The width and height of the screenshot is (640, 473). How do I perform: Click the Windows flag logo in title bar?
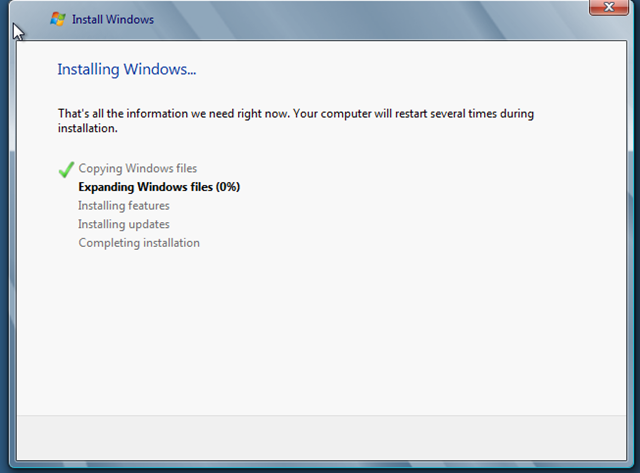click(x=58, y=19)
